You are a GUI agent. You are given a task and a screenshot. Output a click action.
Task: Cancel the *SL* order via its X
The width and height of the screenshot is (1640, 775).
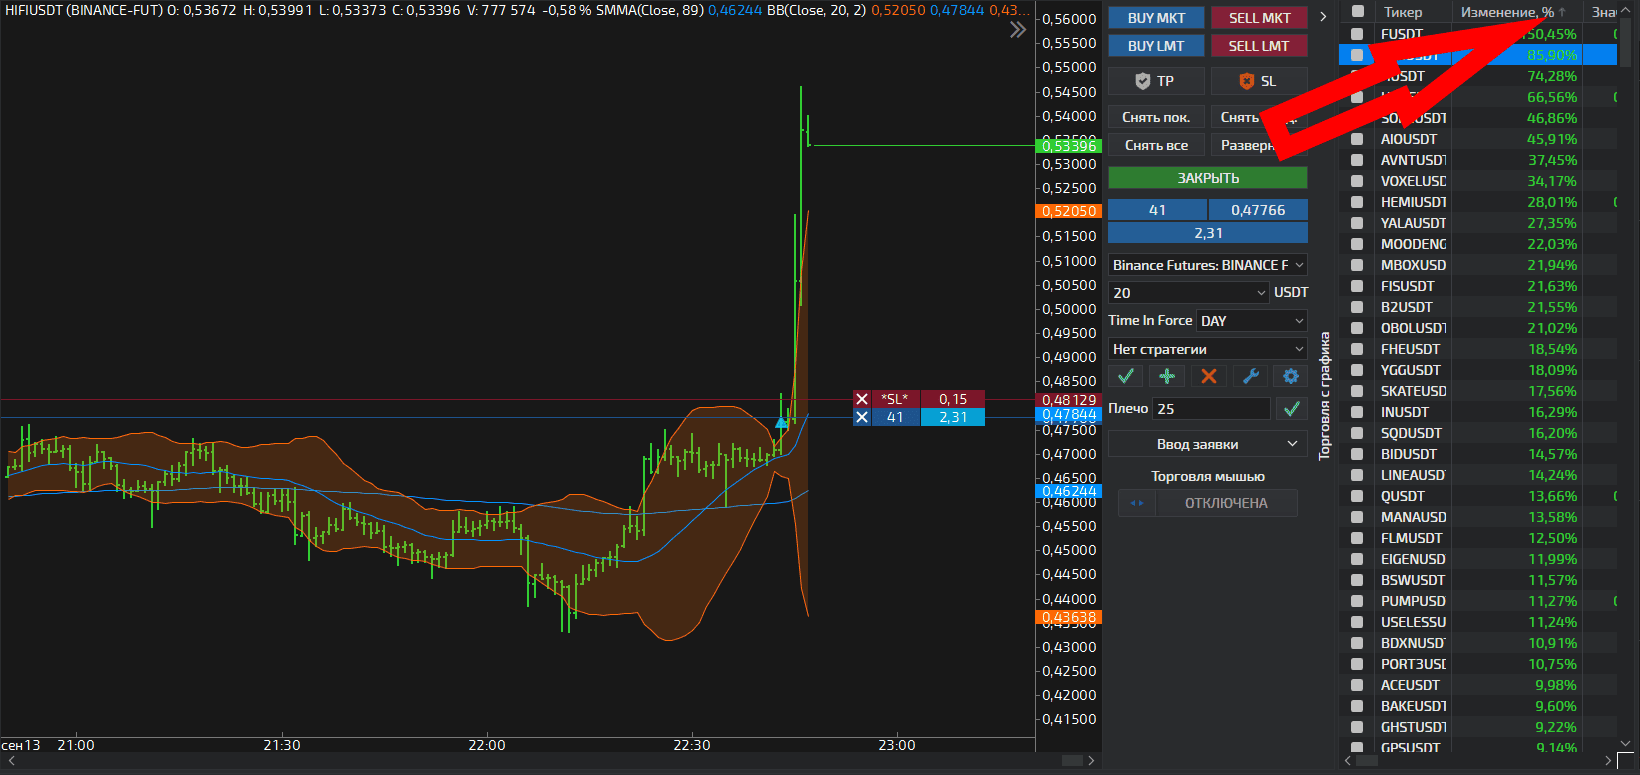coord(862,399)
